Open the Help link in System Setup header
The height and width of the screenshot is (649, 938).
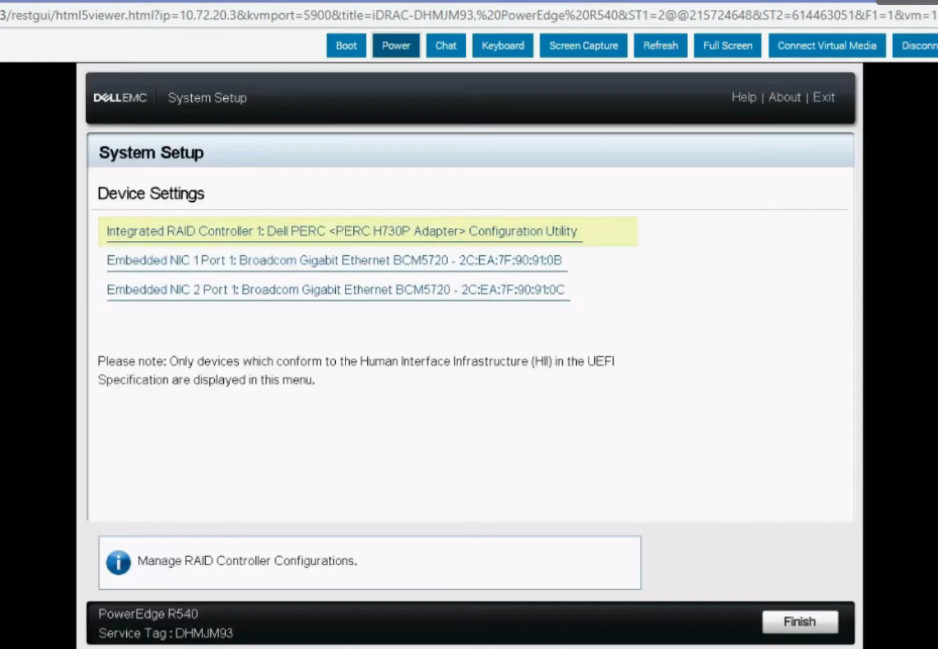coord(744,97)
